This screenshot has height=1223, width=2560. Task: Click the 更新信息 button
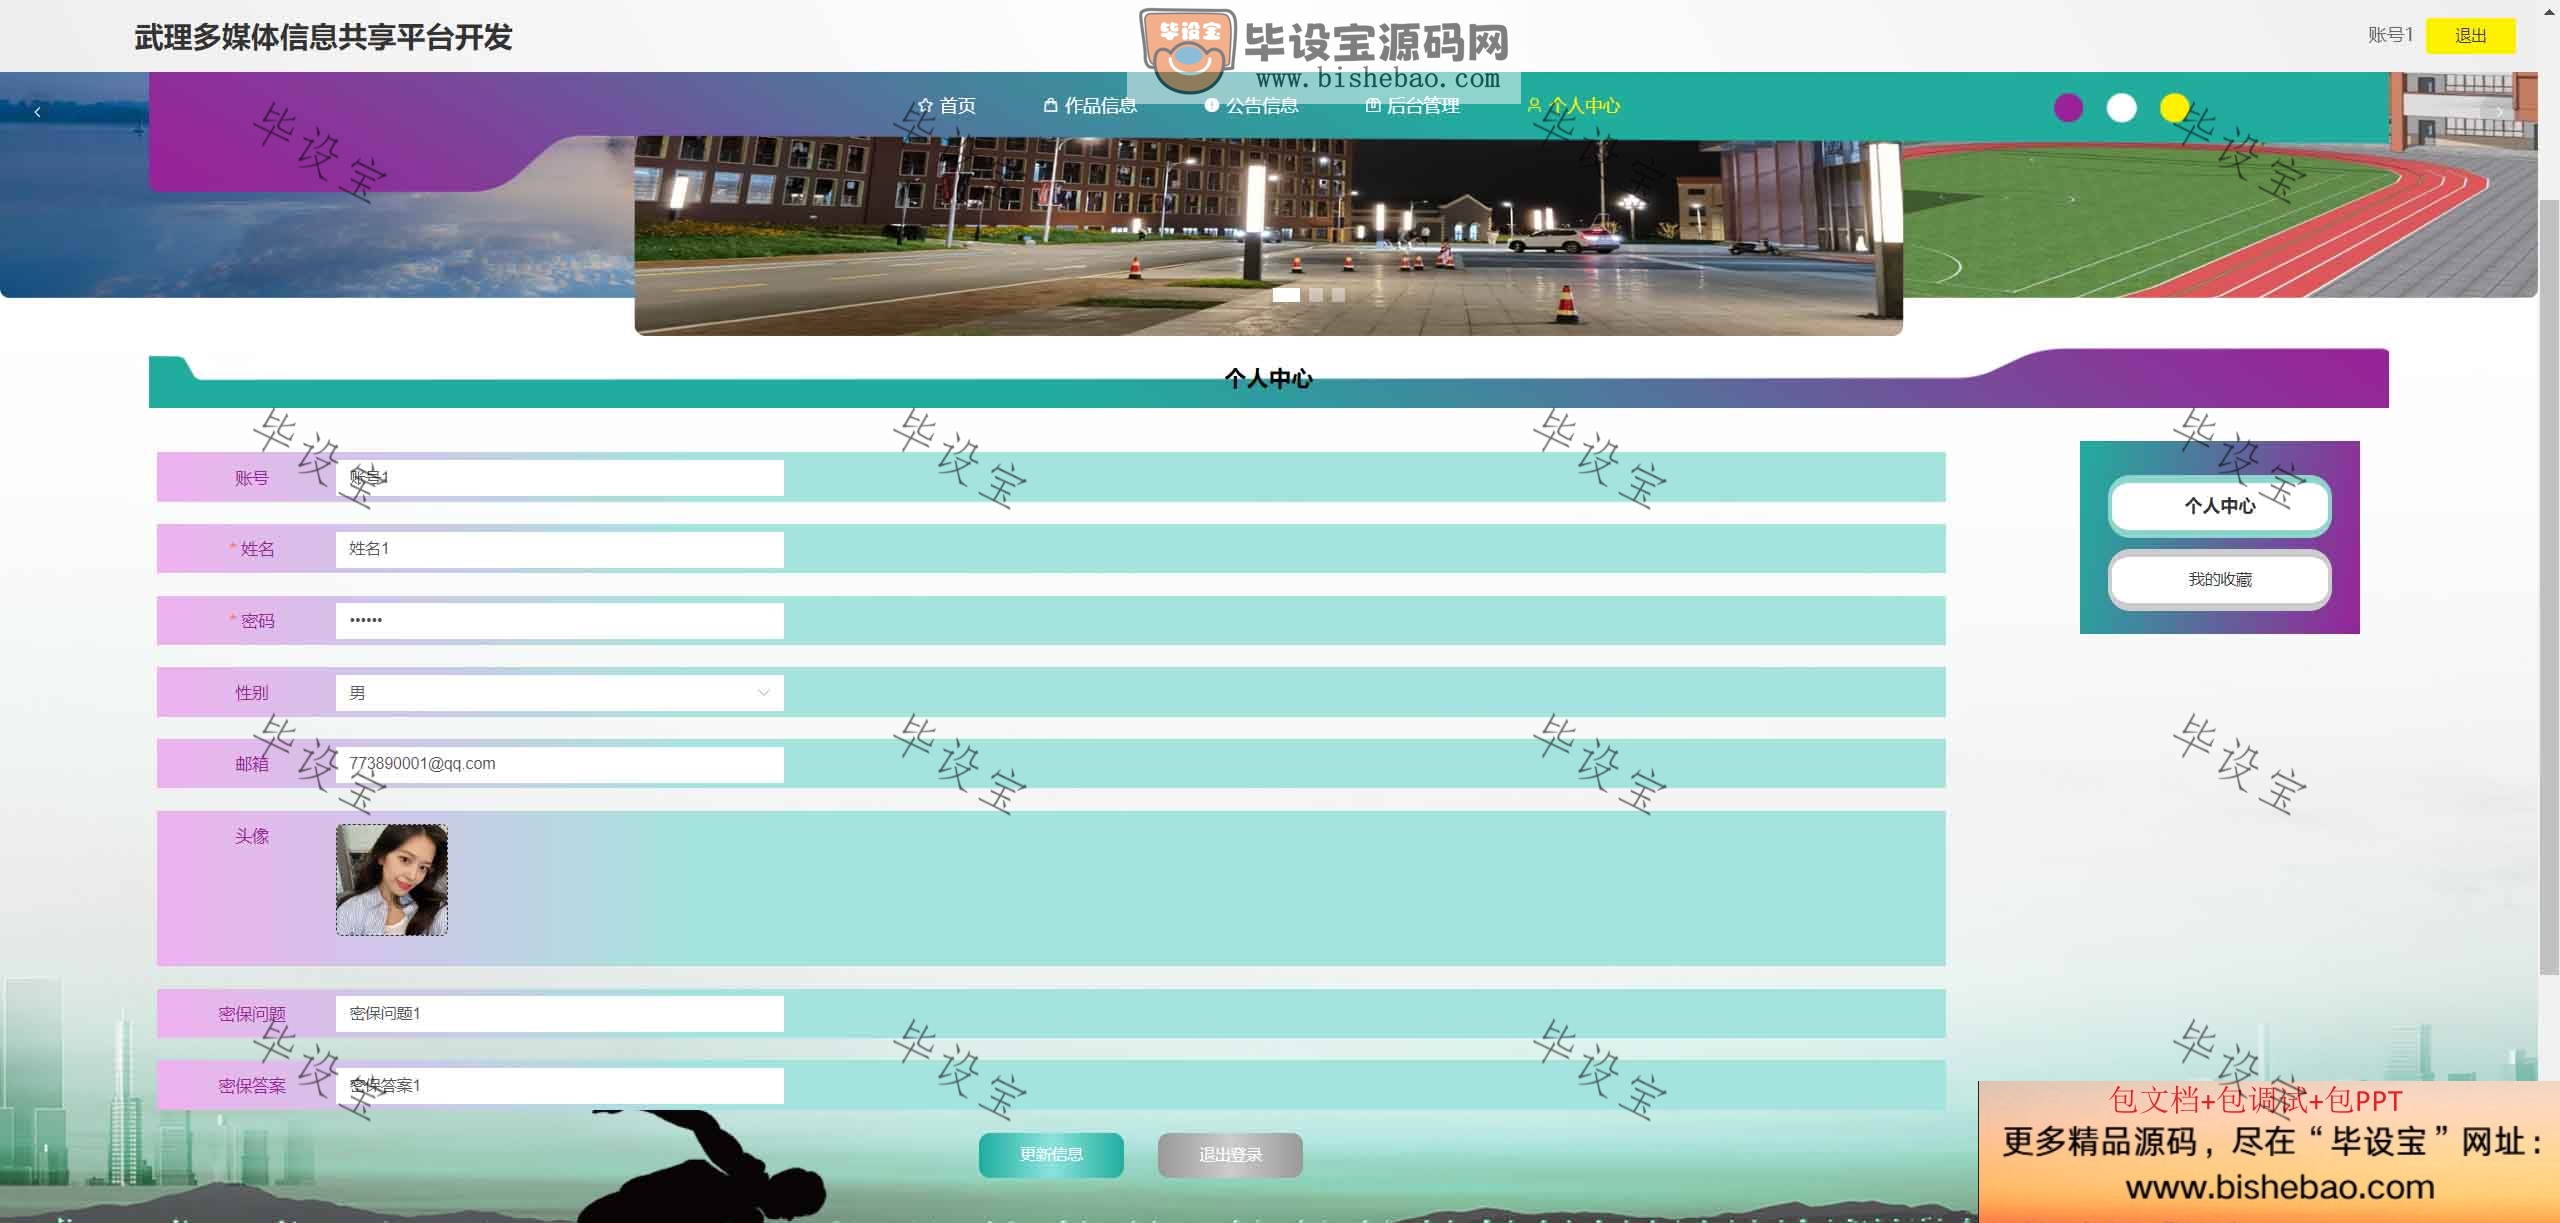(1051, 1155)
